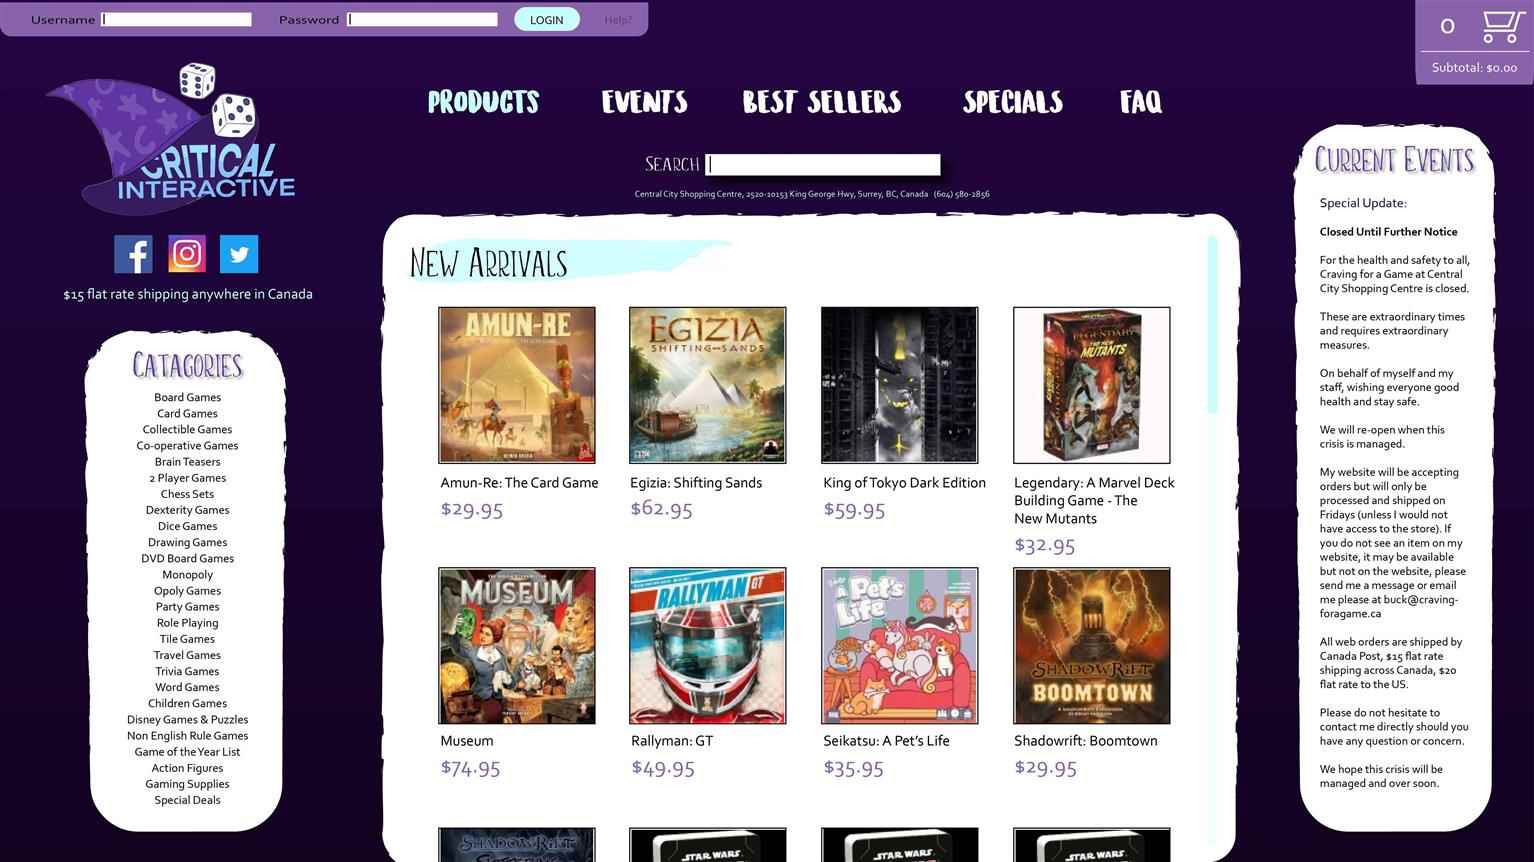Click into the Search box
The image size is (1534, 862).
click(x=823, y=165)
